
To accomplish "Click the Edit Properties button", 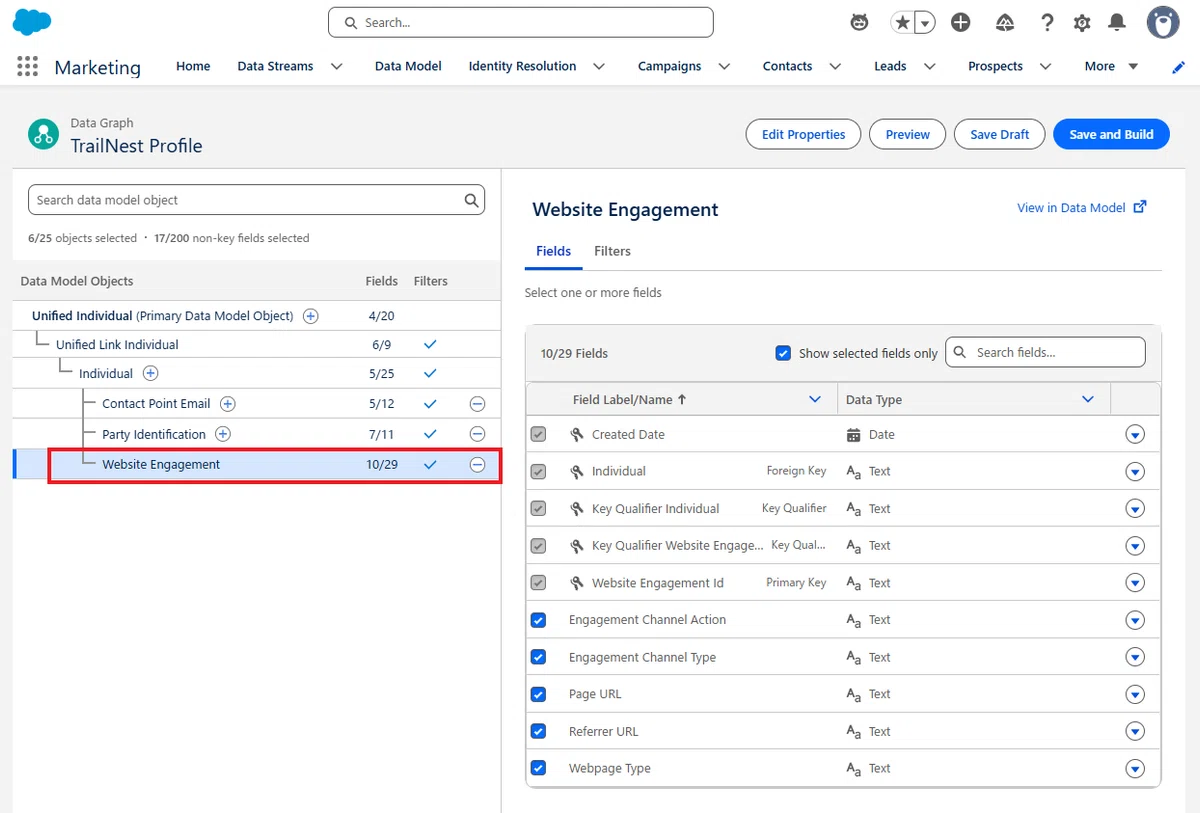I will point(803,134).
